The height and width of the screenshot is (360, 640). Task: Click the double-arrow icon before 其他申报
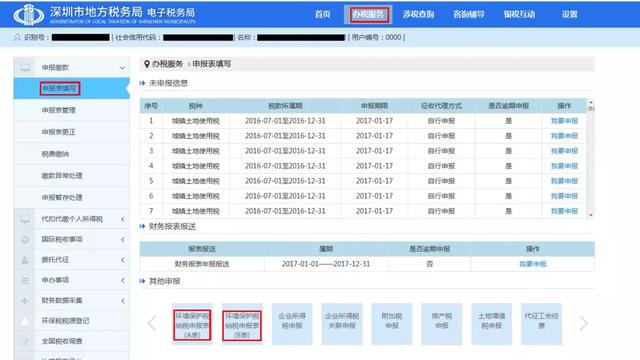tap(142, 281)
